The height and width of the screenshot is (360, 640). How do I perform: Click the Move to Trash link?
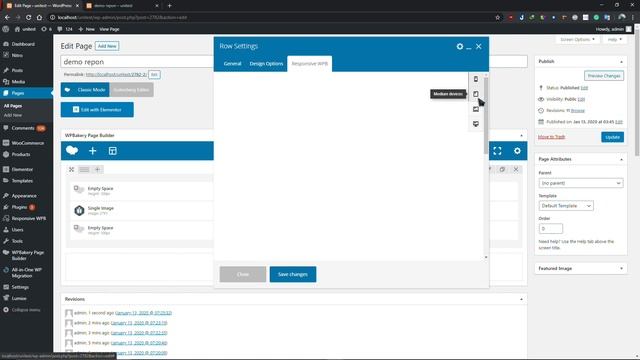(551, 137)
